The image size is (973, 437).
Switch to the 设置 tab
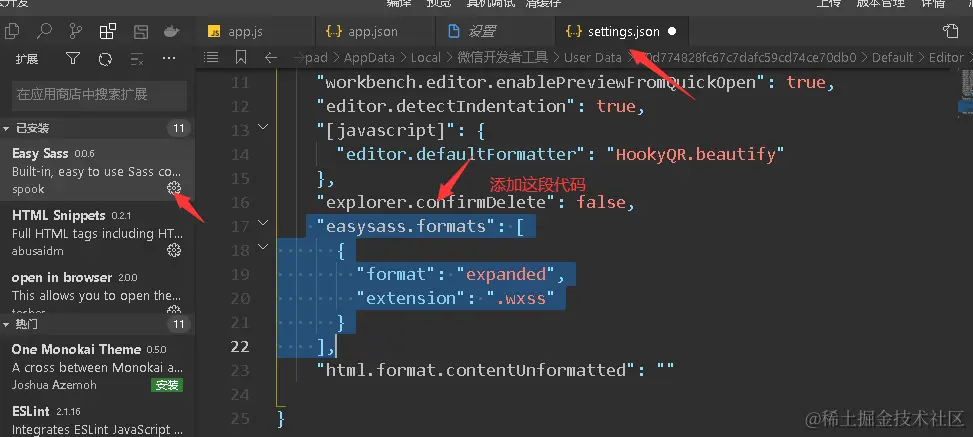pyautogui.click(x=495, y=31)
